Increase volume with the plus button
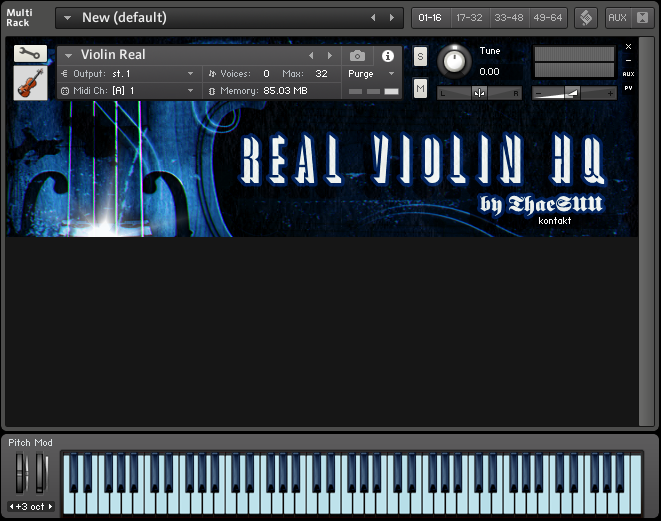The image size is (661, 521). [x=610, y=94]
